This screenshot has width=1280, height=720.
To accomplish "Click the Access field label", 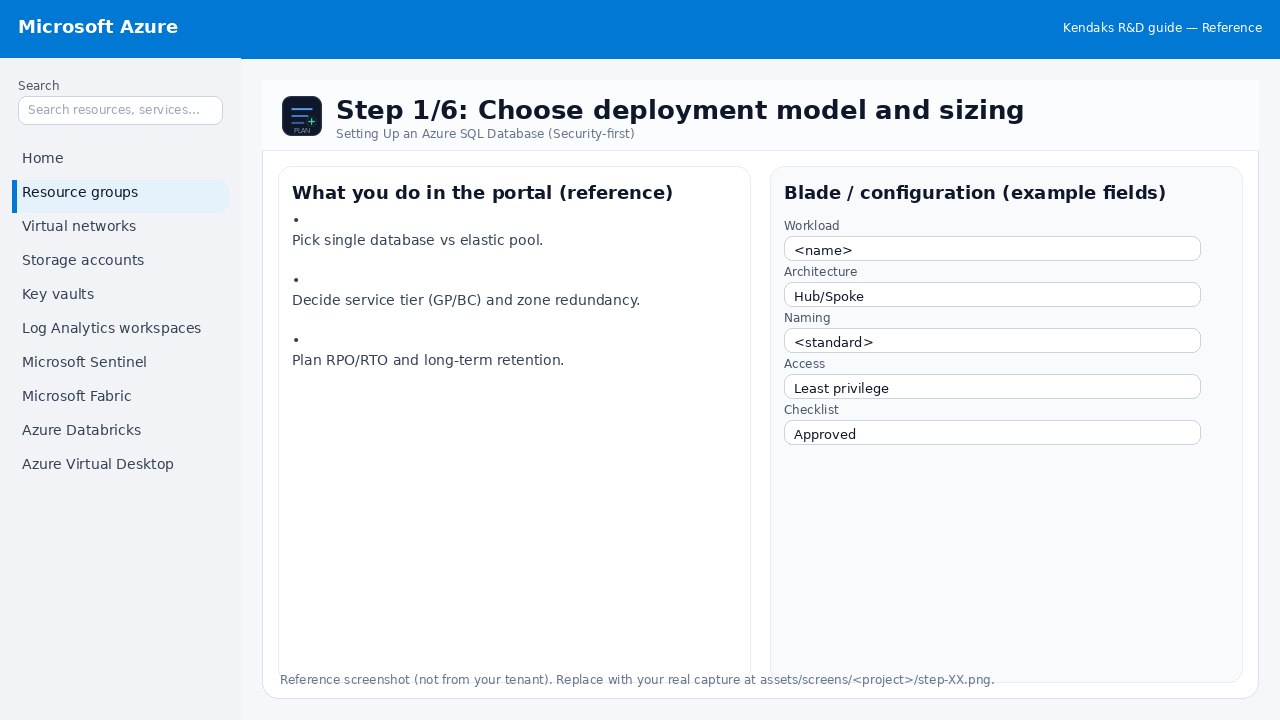I will tap(804, 364).
